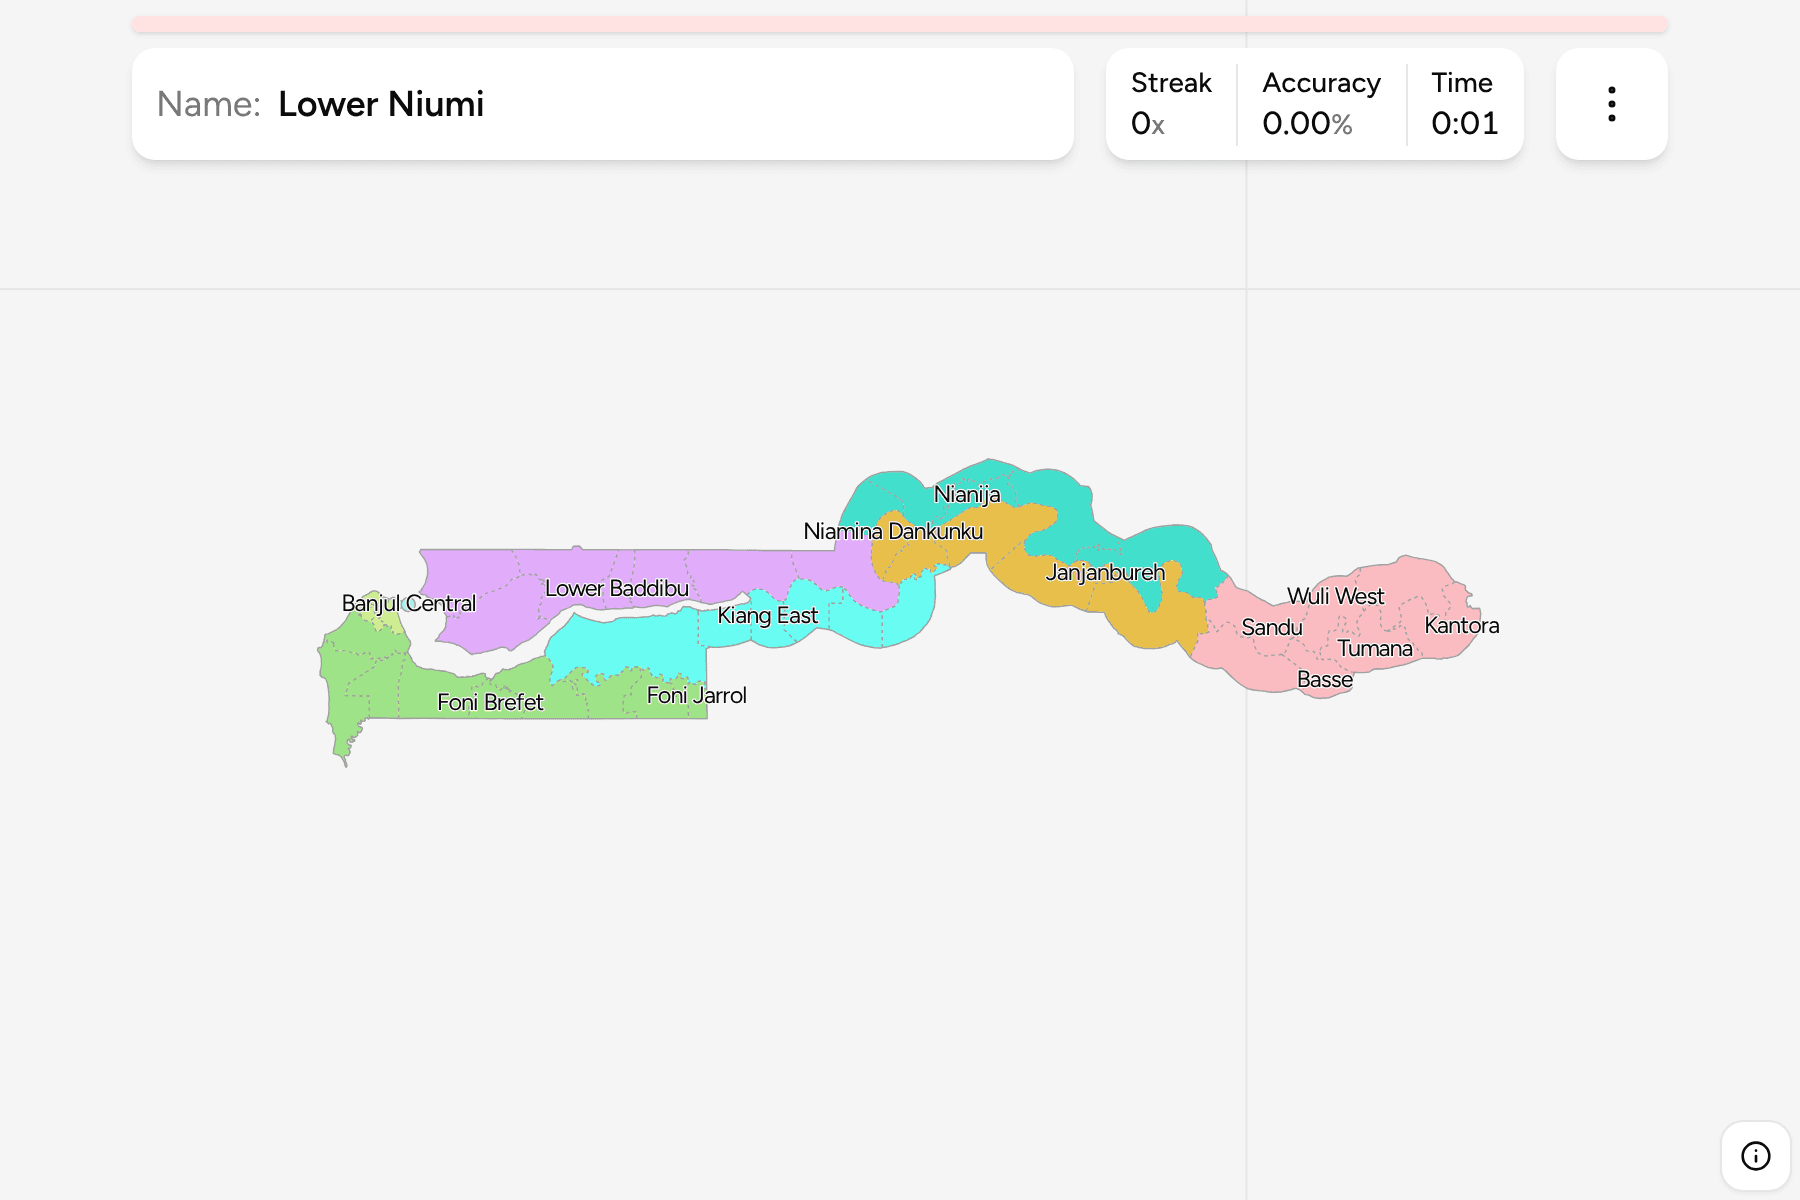Click the pink progress bar at top
Image resolution: width=1800 pixels, height=1200 pixels.
900,24
